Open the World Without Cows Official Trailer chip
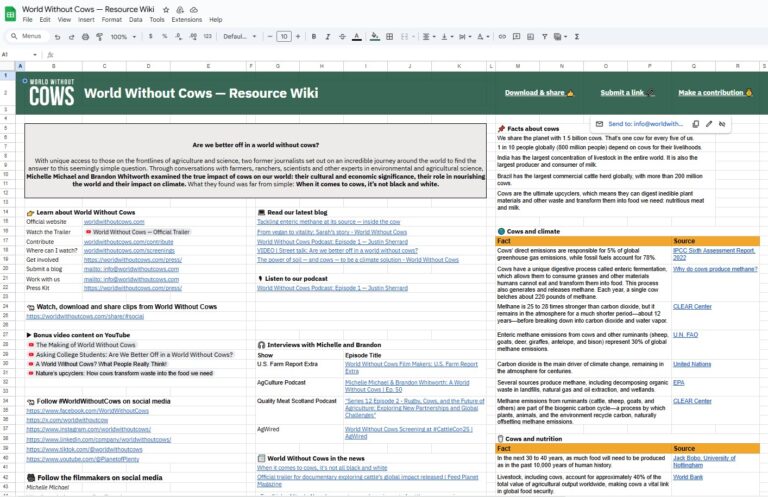 (138, 232)
